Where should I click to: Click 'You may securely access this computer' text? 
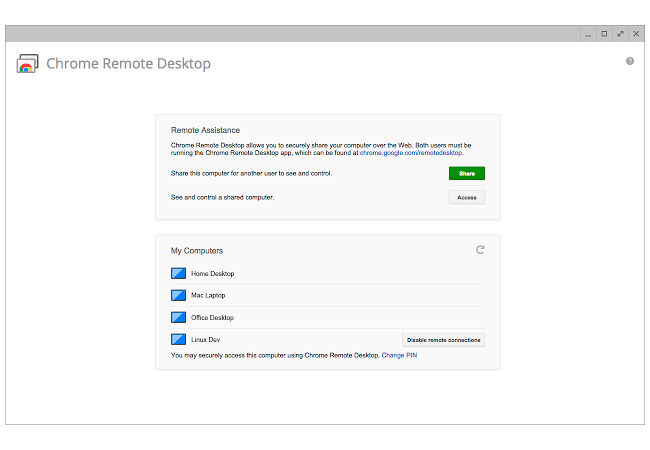coord(275,356)
